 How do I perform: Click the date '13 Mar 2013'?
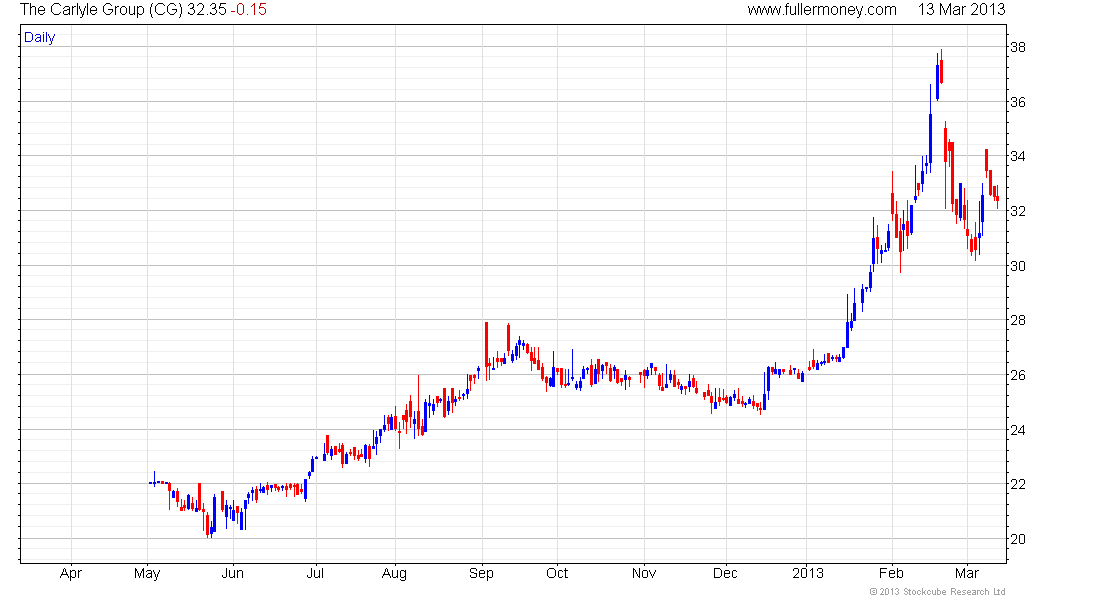(962, 10)
